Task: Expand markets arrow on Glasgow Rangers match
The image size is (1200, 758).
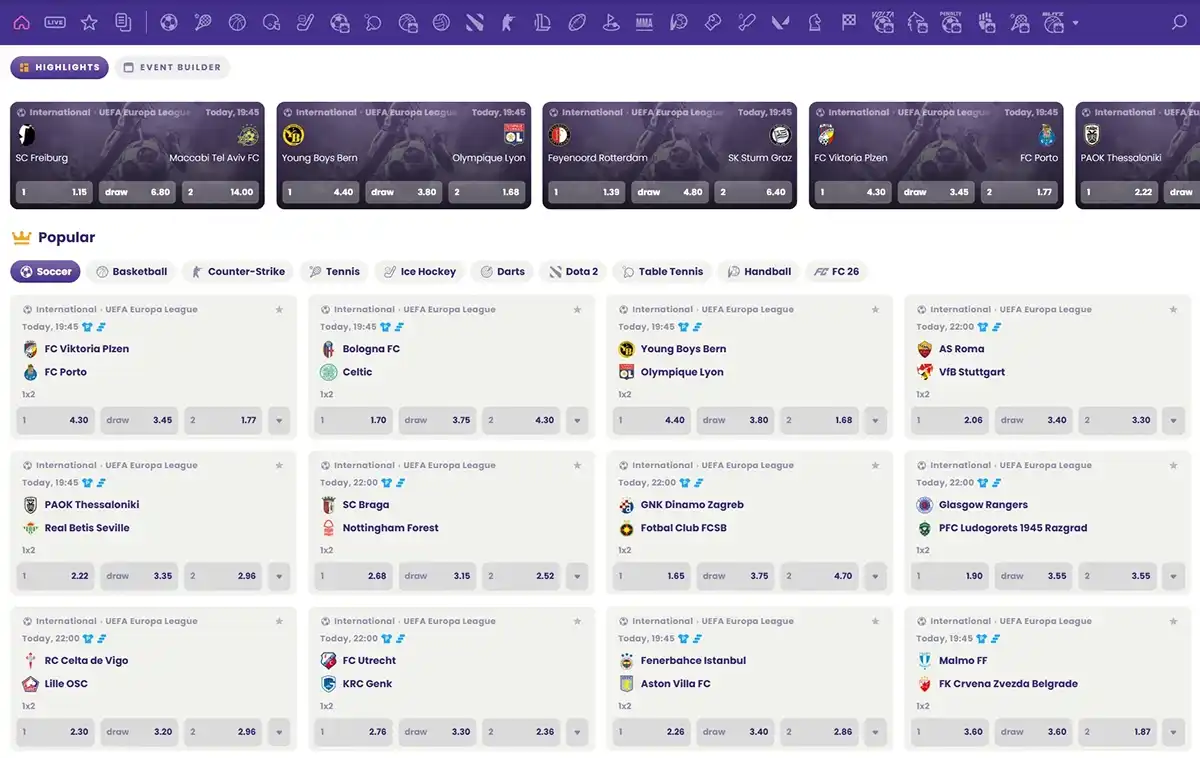Action: click(1173, 577)
